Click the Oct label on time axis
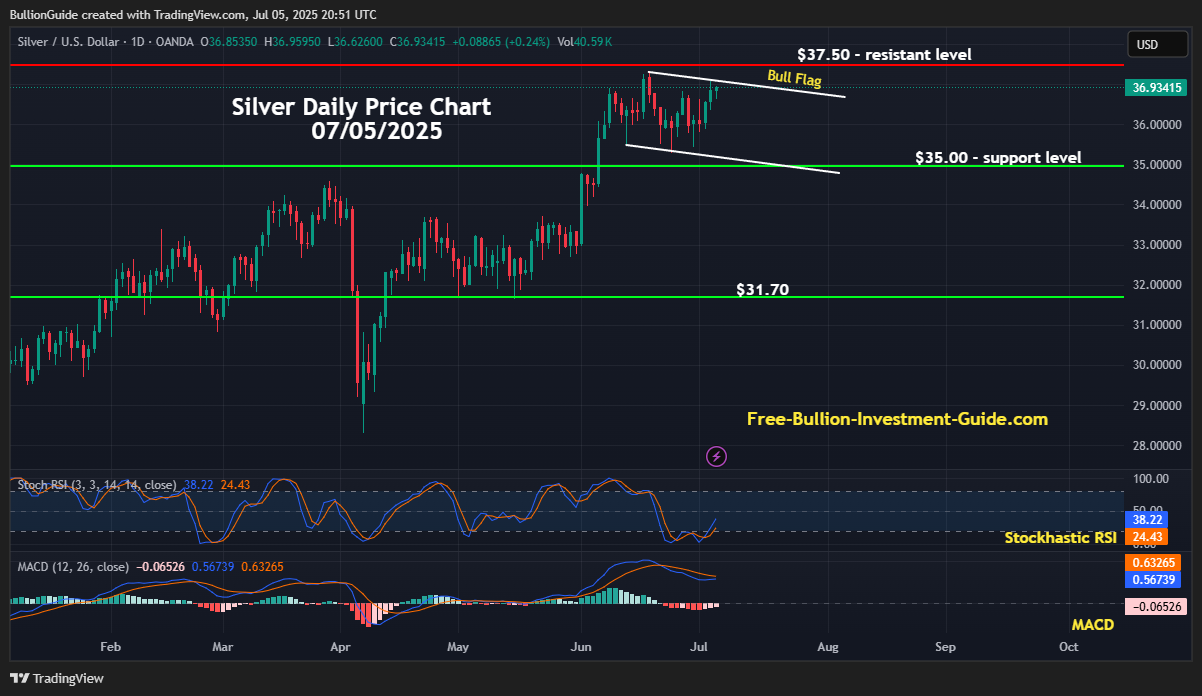 [x=1068, y=647]
